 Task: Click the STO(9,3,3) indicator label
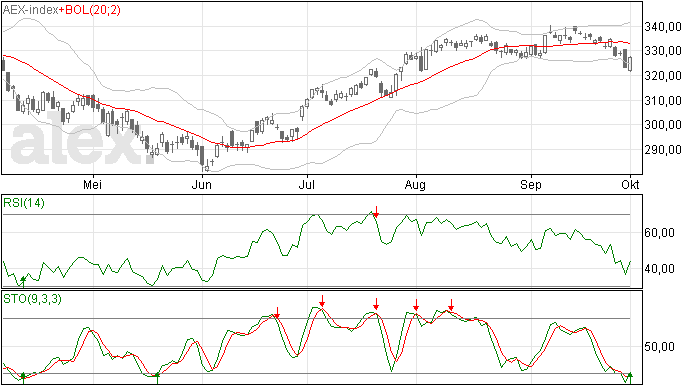click(33, 299)
